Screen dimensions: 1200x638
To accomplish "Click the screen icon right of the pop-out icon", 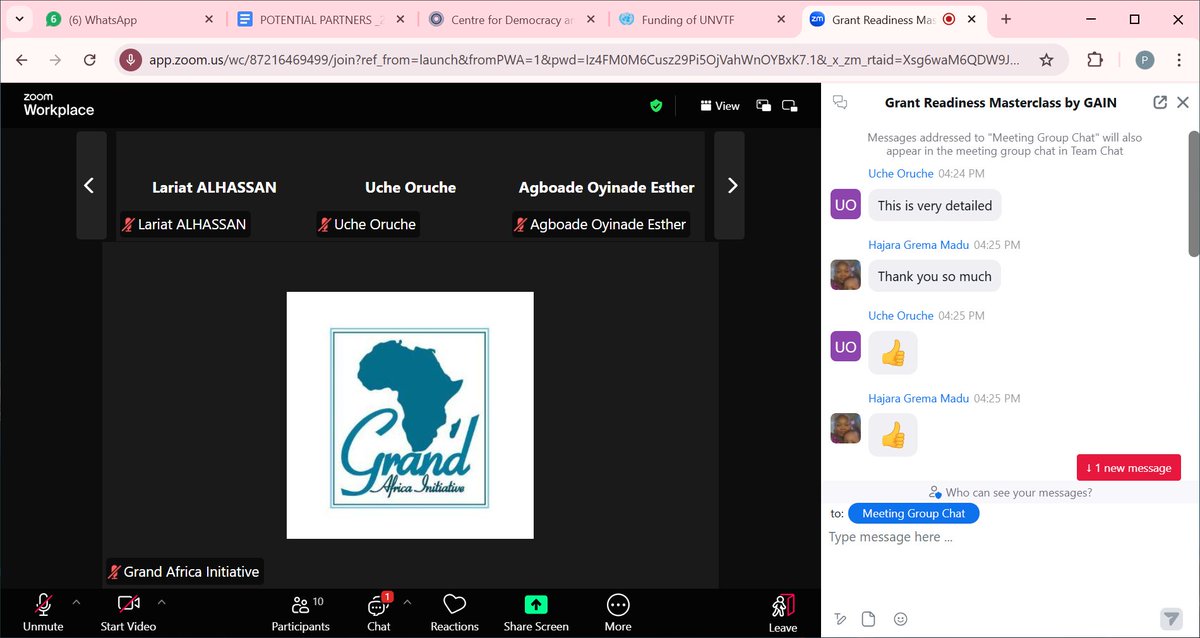I will coord(790,105).
